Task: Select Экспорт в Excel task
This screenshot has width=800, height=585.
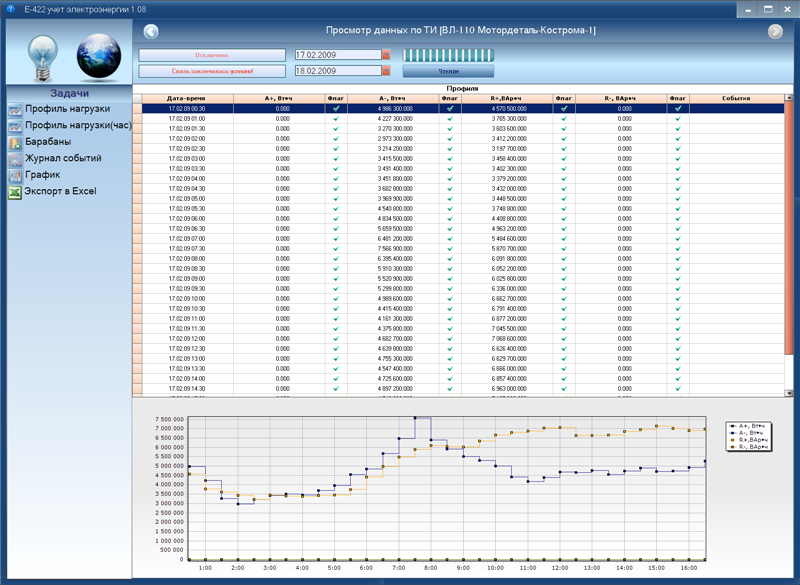Action: point(60,191)
